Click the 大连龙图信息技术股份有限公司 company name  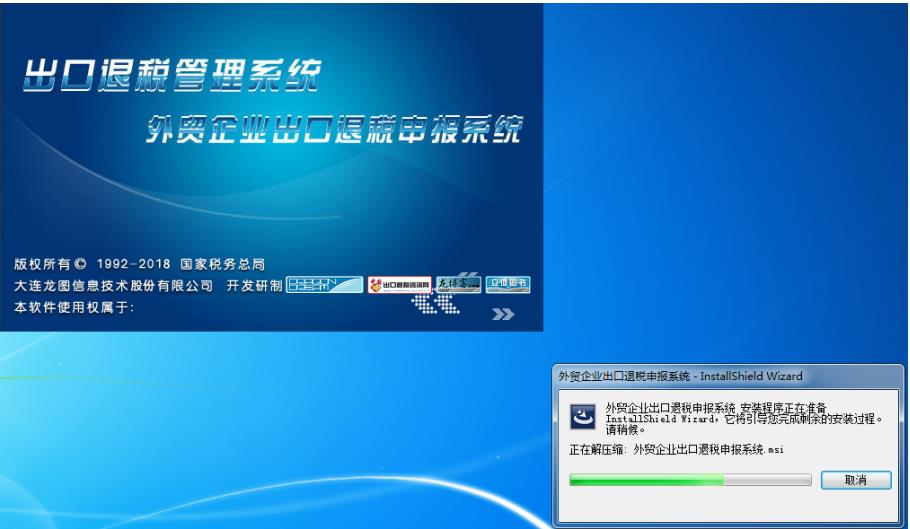pos(114,286)
